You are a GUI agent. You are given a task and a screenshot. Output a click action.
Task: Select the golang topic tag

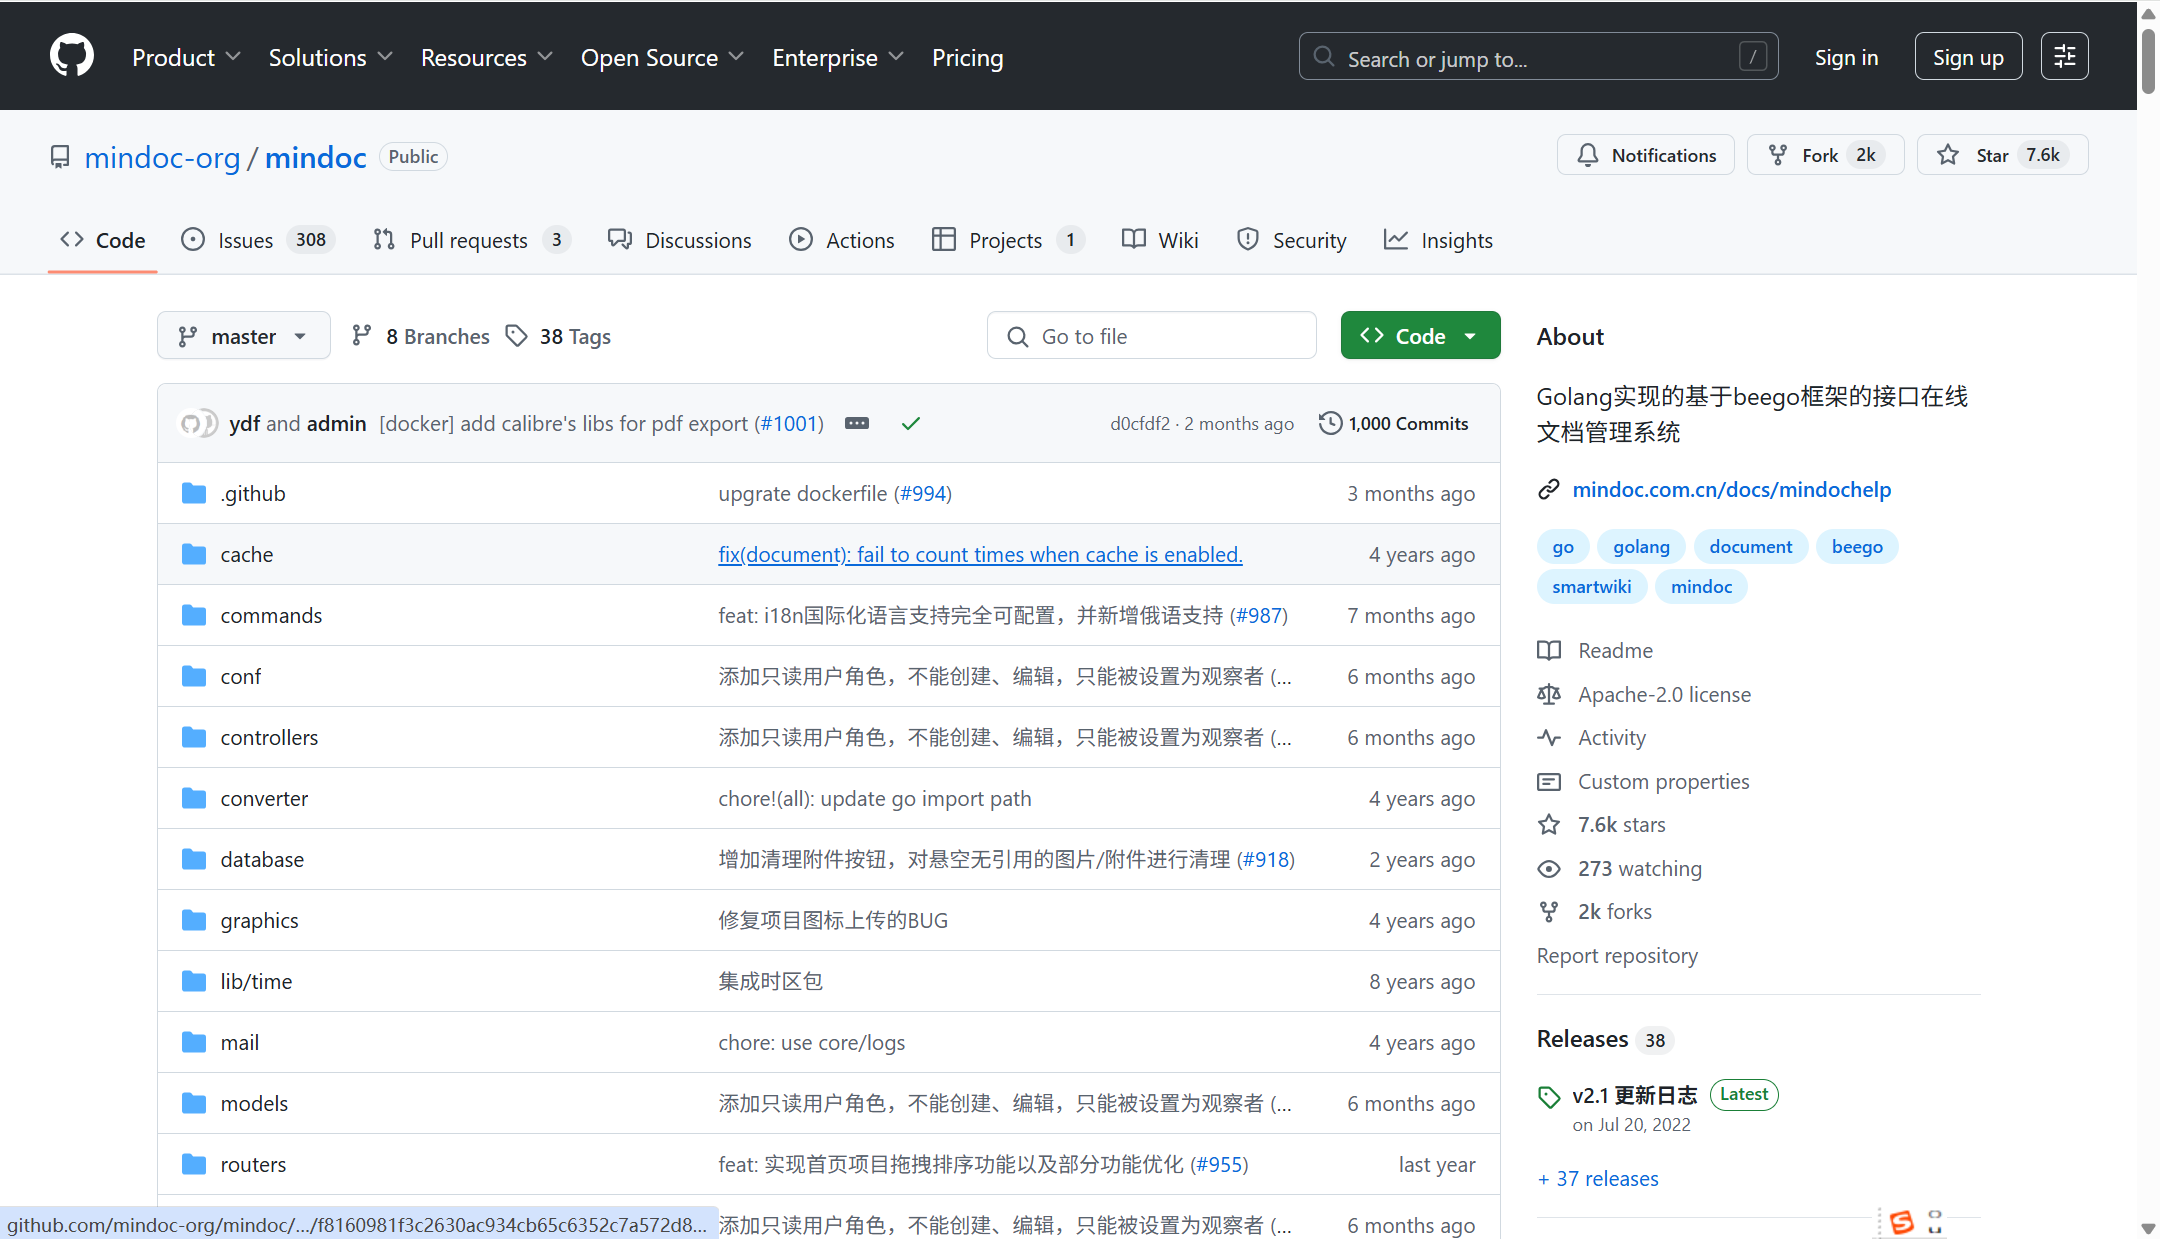pyautogui.click(x=1640, y=547)
